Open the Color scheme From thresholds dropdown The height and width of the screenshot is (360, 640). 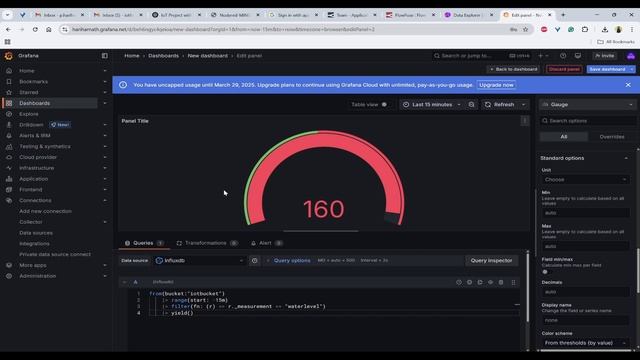click(585, 343)
